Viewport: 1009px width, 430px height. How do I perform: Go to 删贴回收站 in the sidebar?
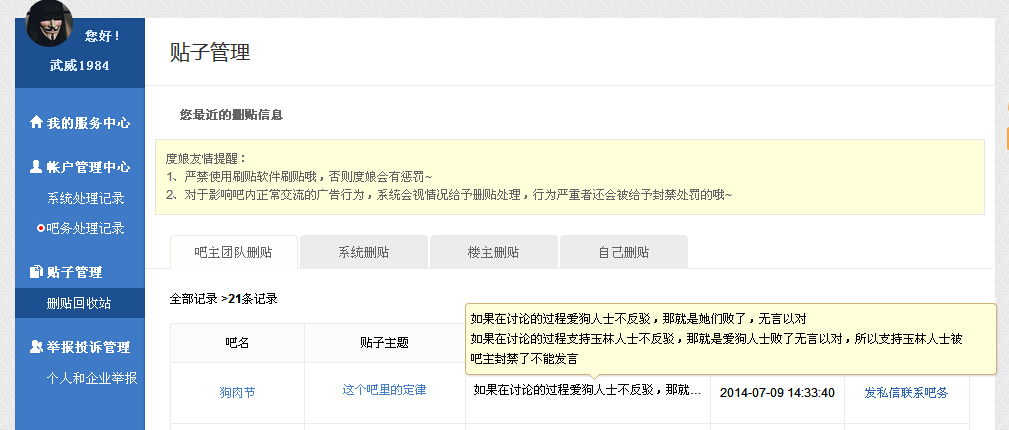[x=79, y=303]
